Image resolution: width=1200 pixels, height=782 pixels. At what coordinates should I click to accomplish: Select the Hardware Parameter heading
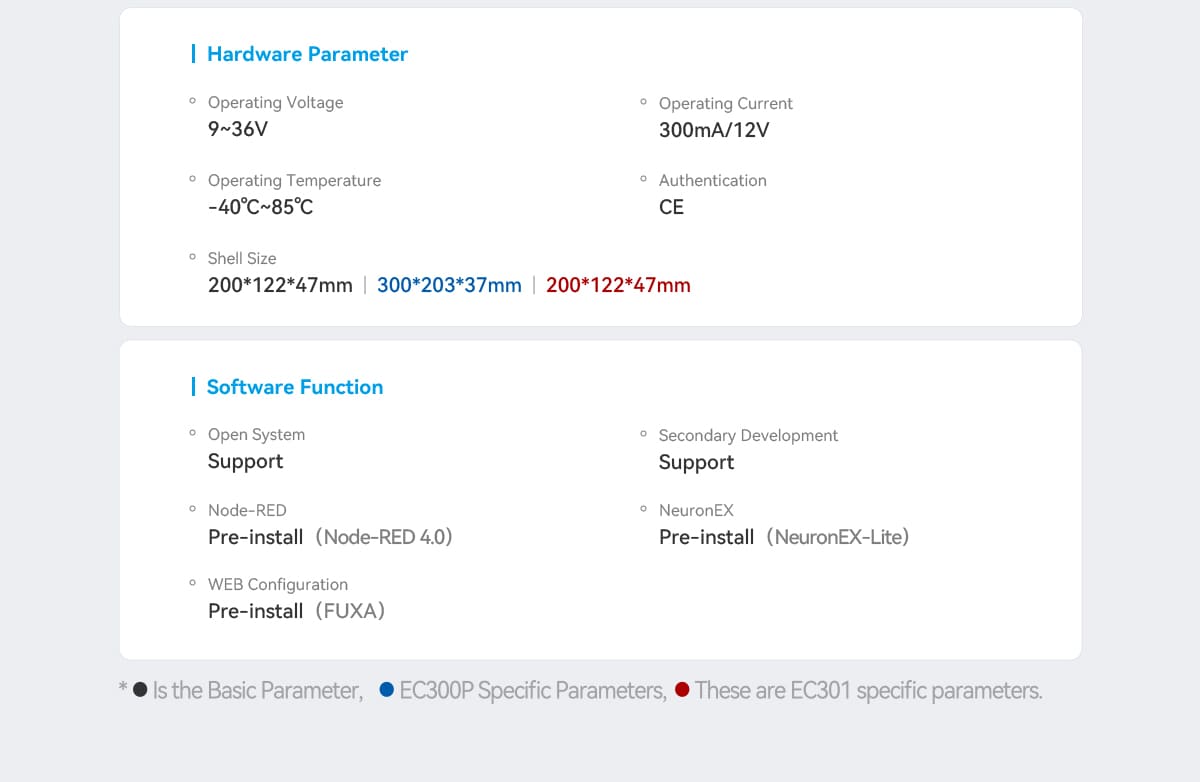pos(307,54)
